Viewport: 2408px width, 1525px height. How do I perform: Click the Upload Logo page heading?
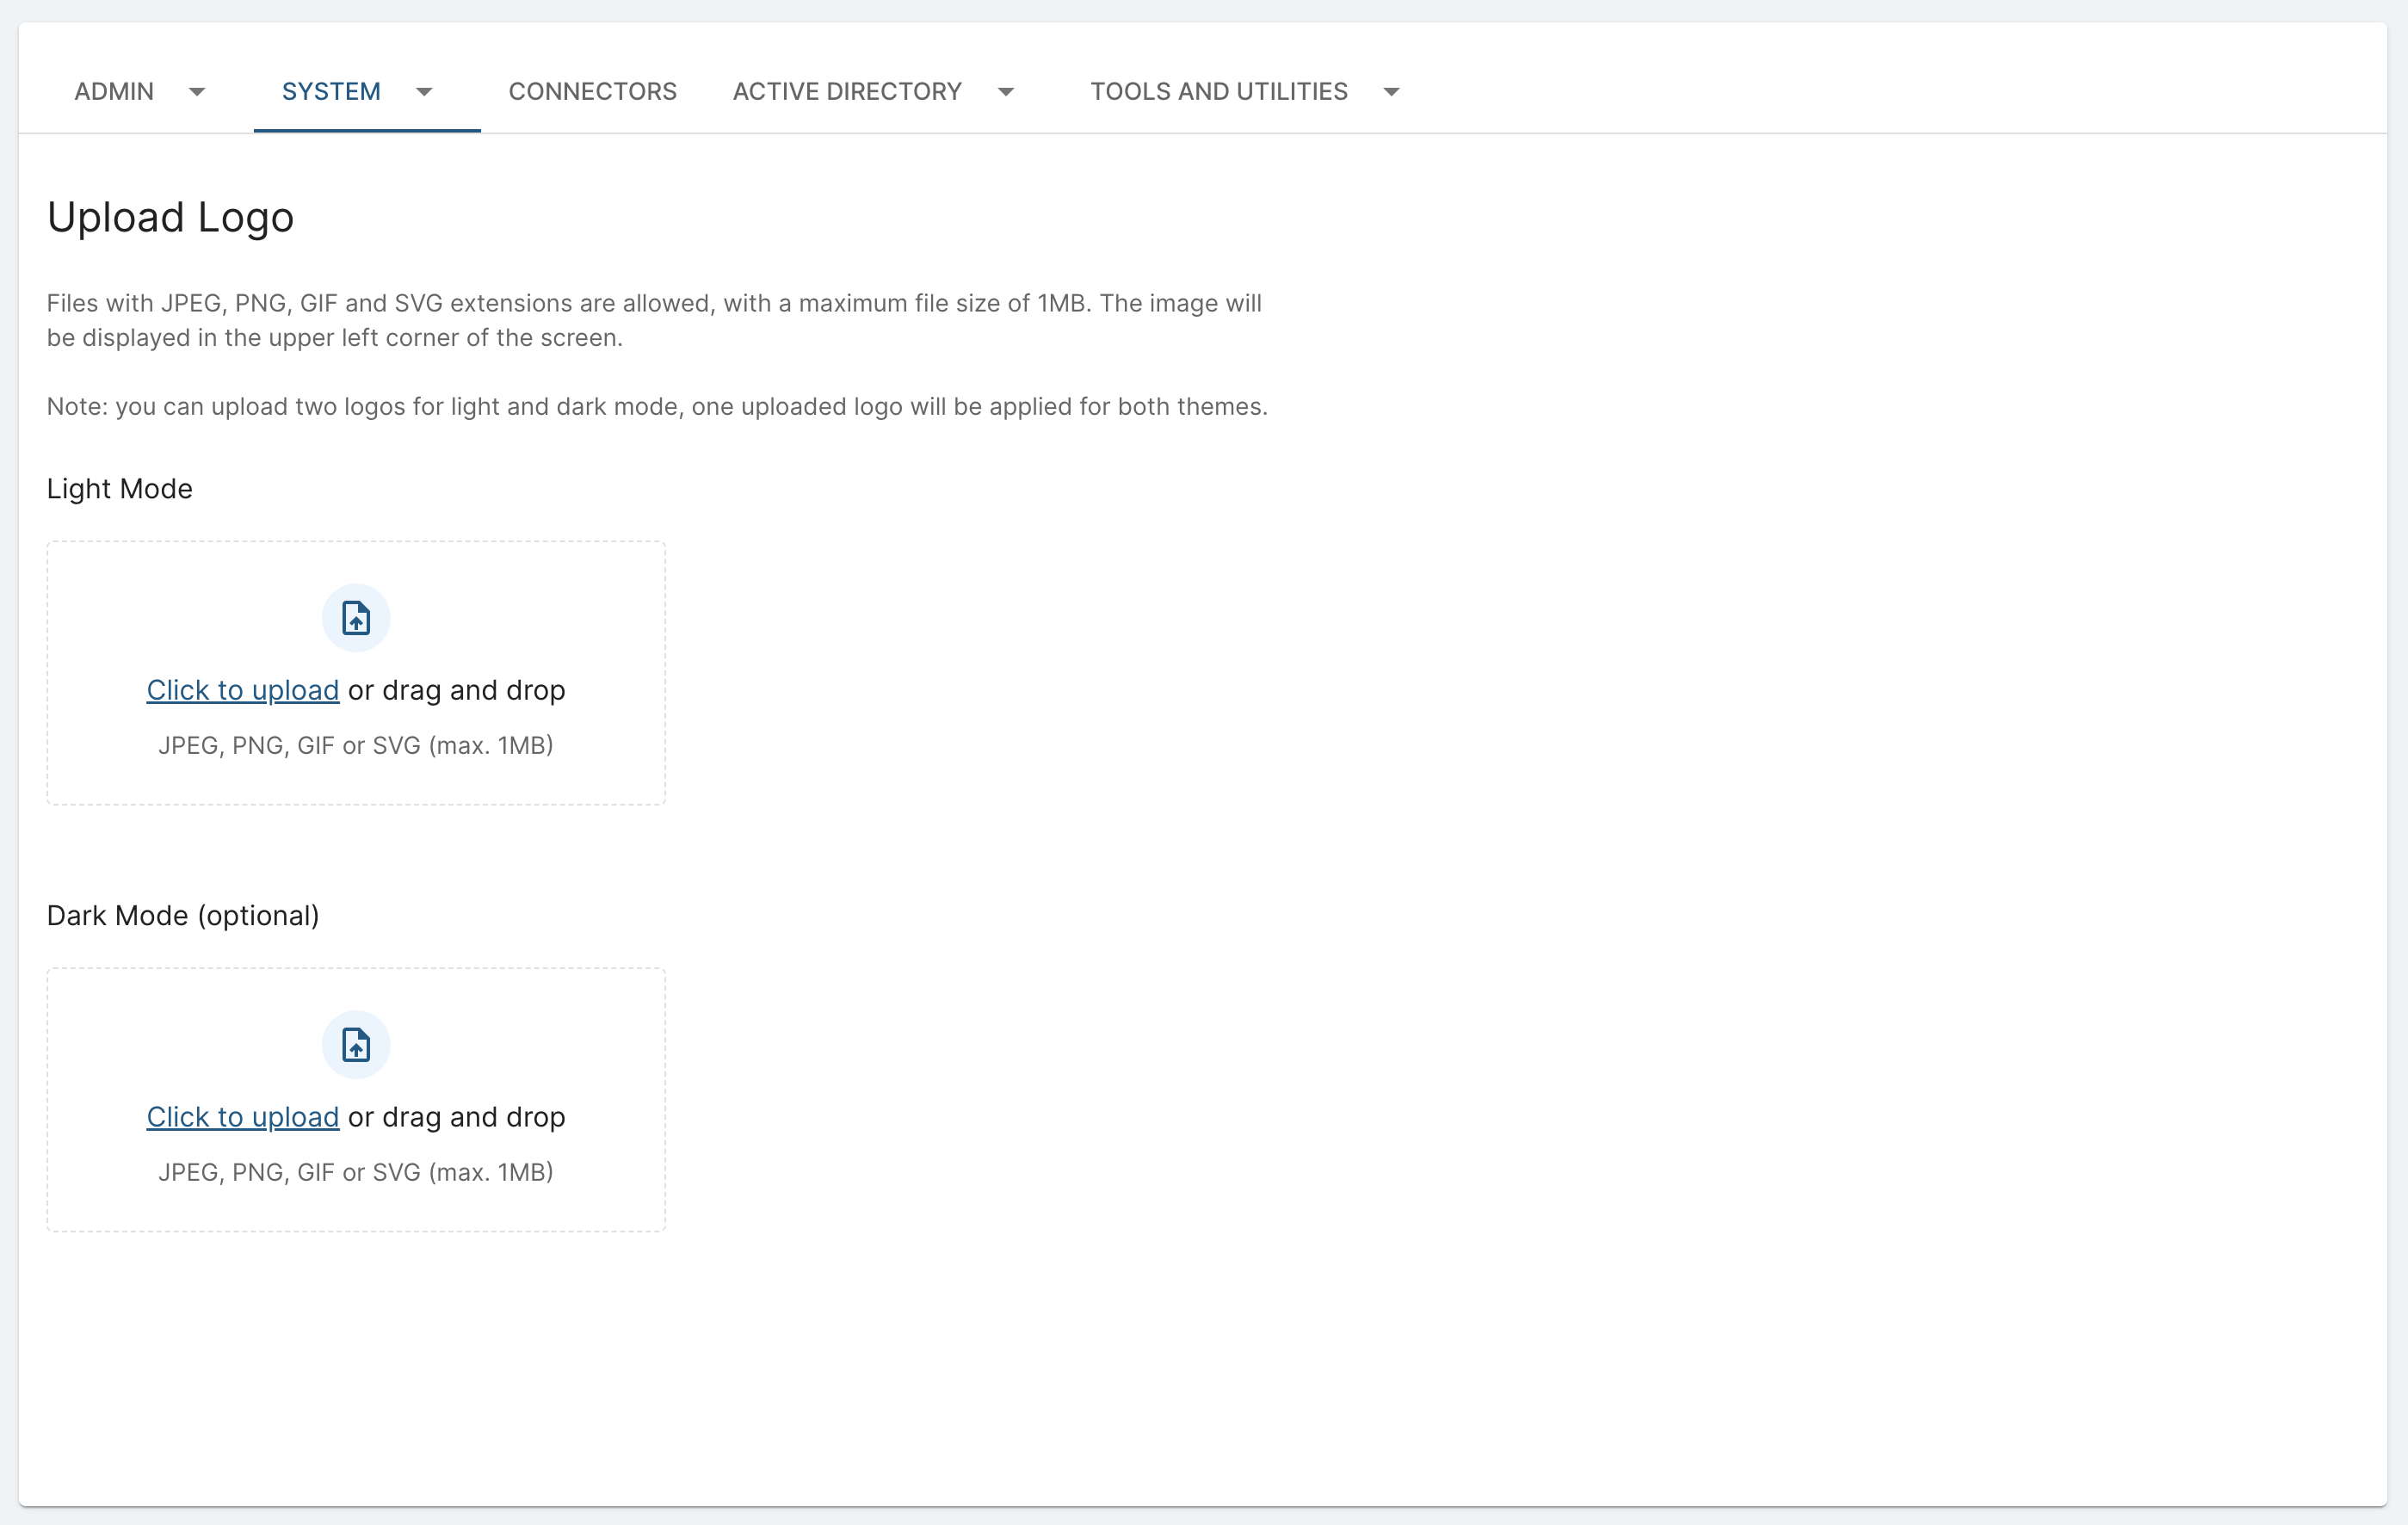point(171,217)
